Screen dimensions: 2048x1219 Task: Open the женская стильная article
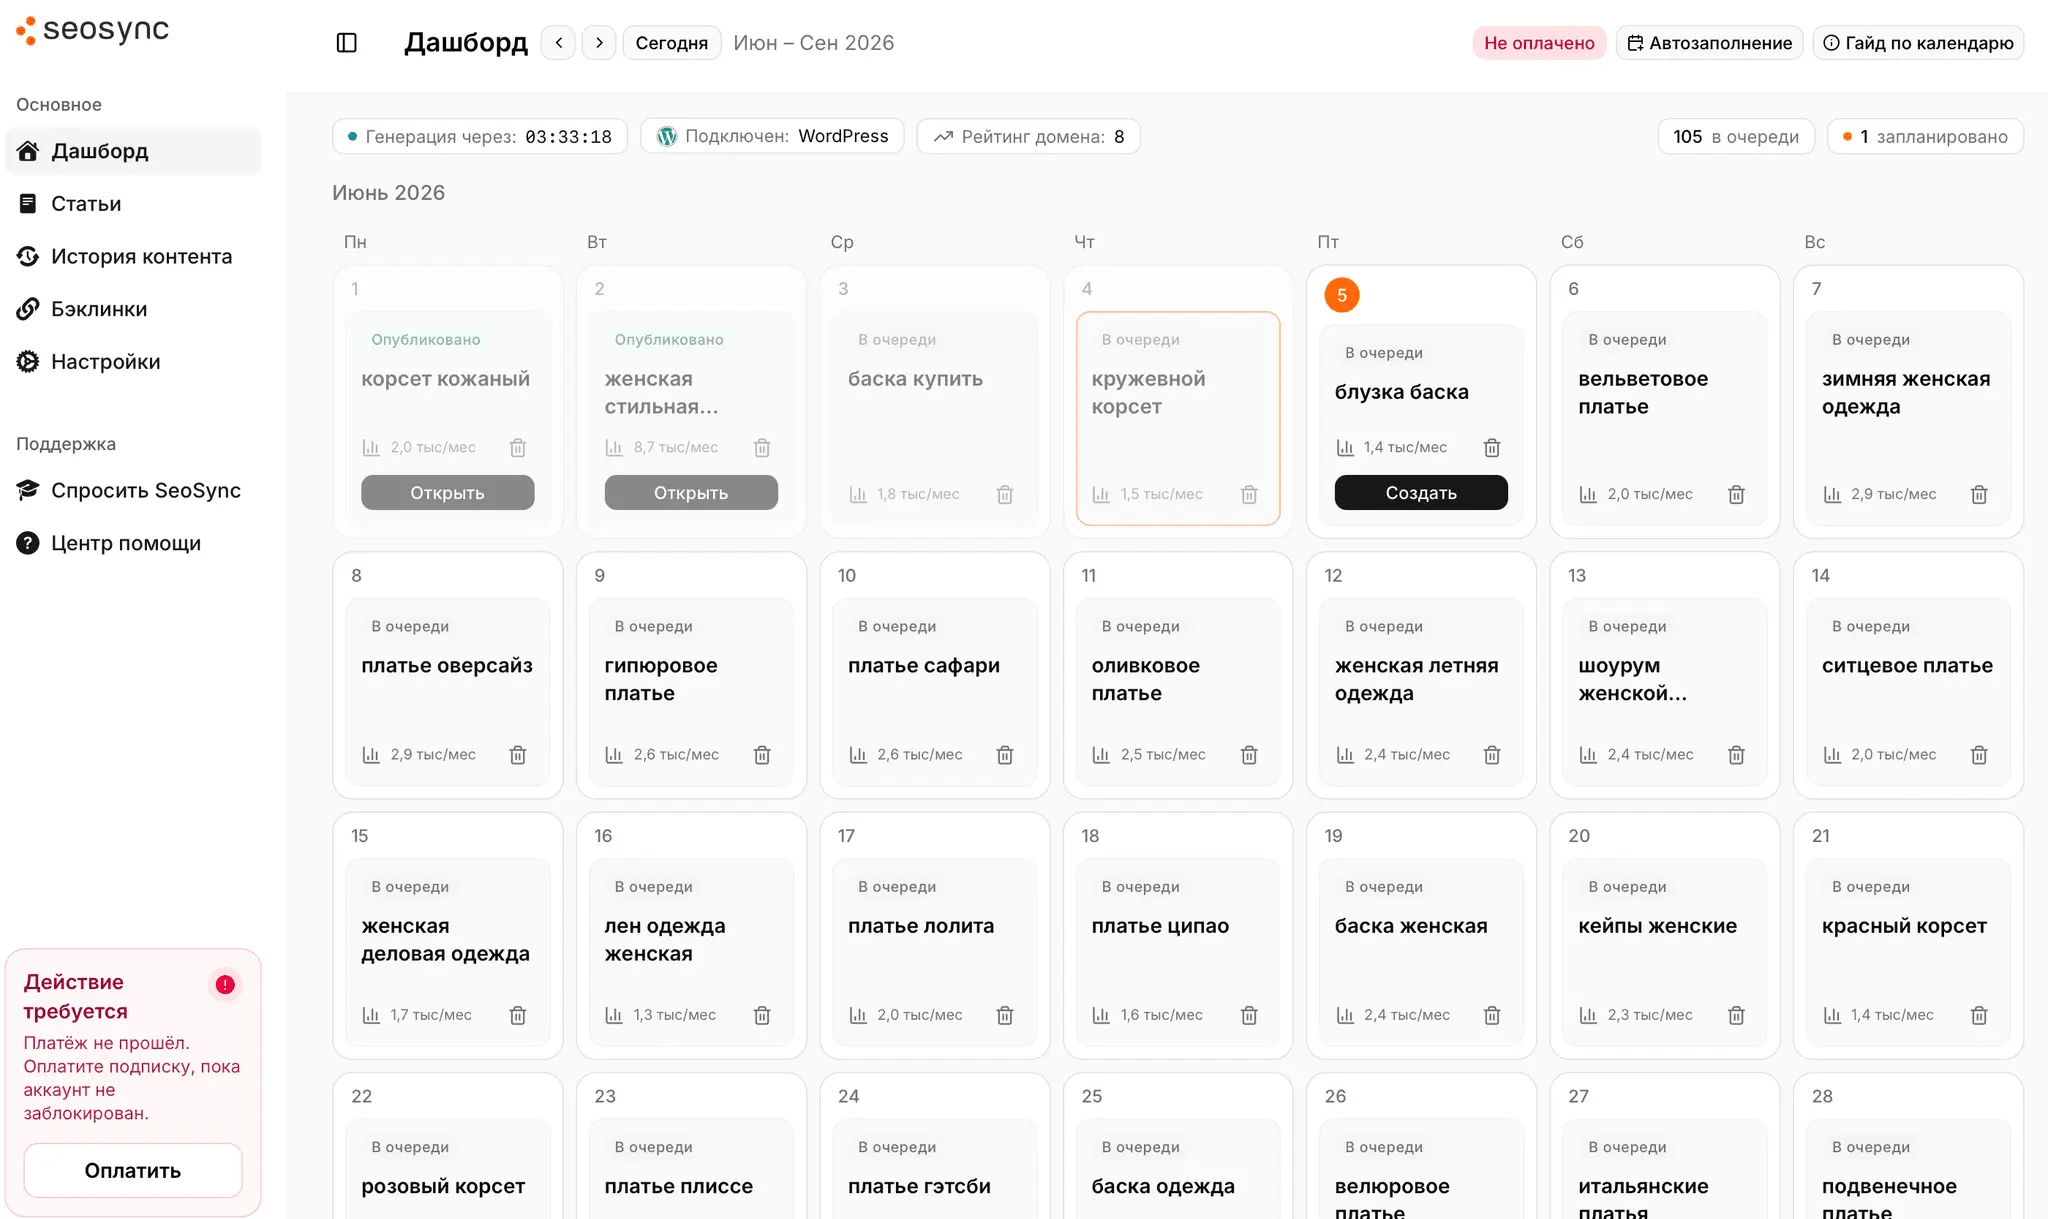pos(691,492)
